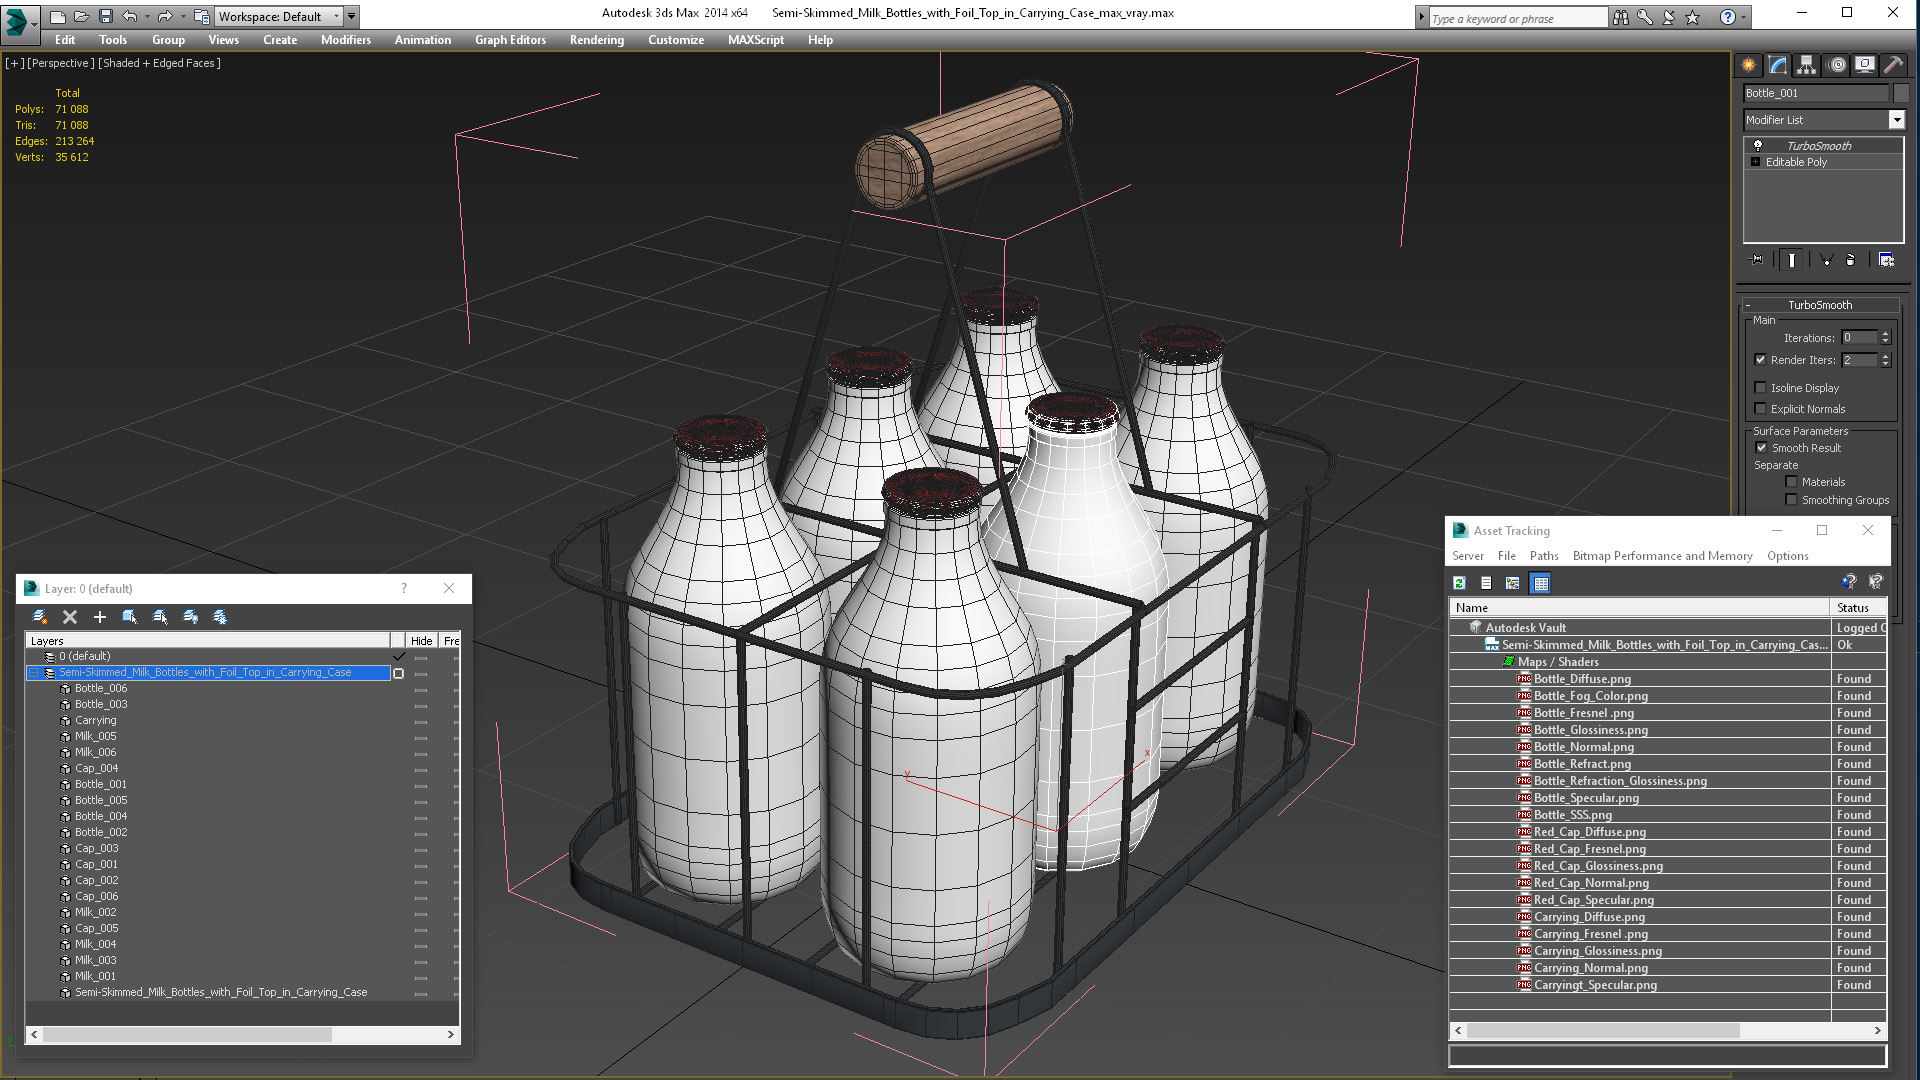The width and height of the screenshot is (1920, 1080).
Task: Open the Modifier List dropdown
Action: [1896, 120]
